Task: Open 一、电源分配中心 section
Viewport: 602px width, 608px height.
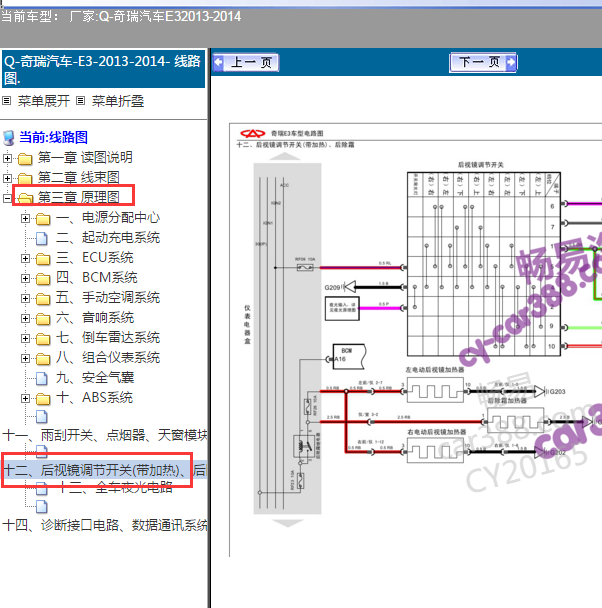Action: pos(108,218)
